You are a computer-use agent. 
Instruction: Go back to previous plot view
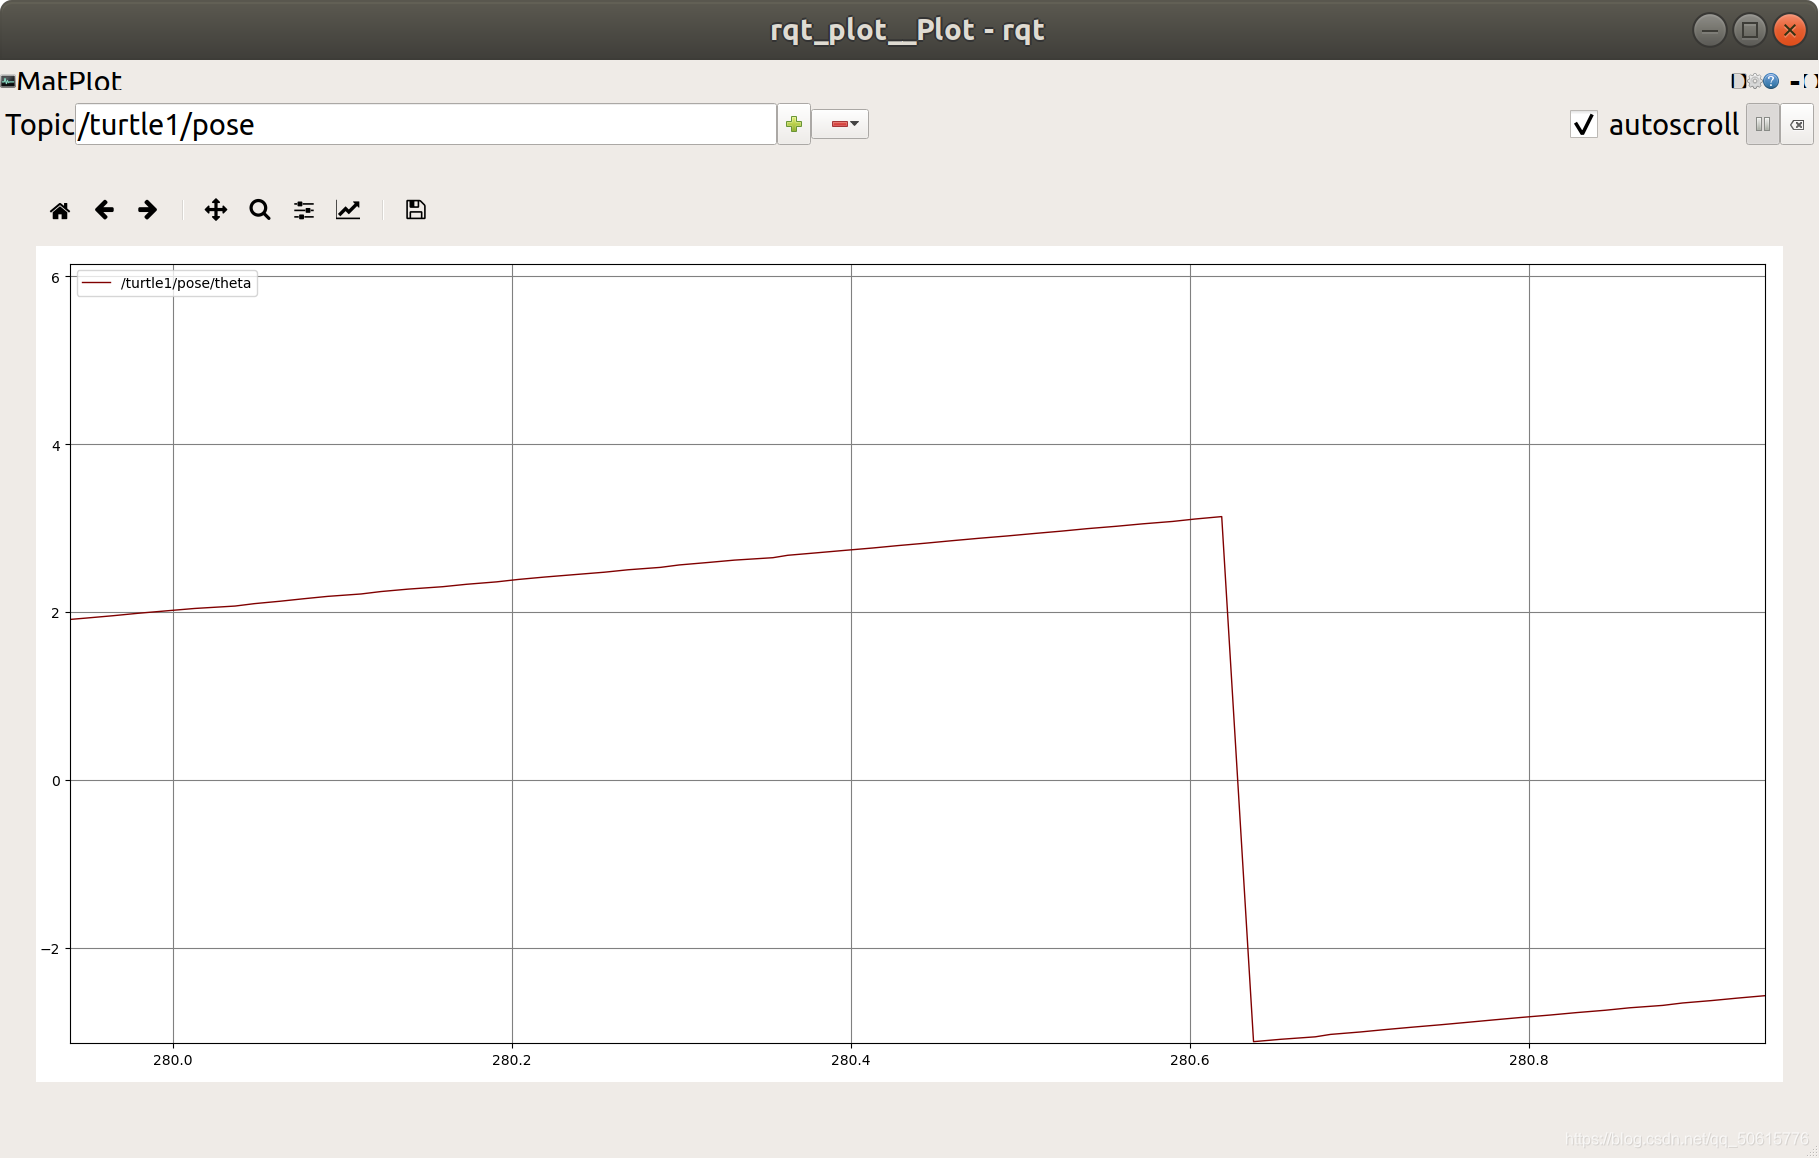coord(104,210)
